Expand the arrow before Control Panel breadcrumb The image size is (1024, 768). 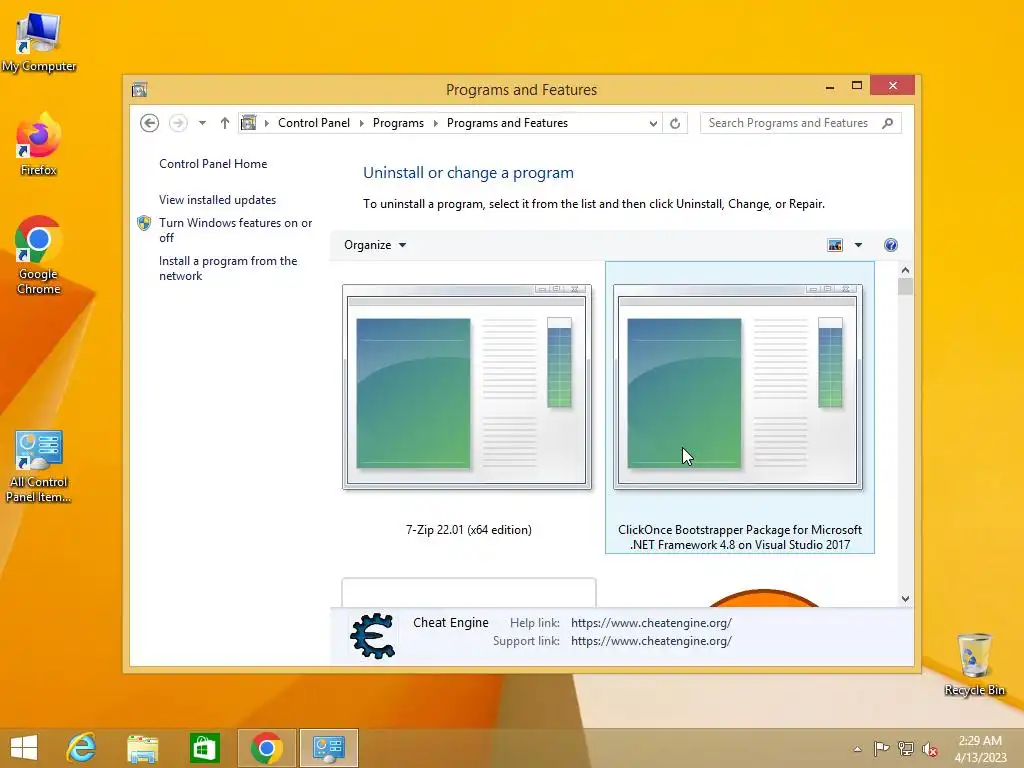coord(266,123)
